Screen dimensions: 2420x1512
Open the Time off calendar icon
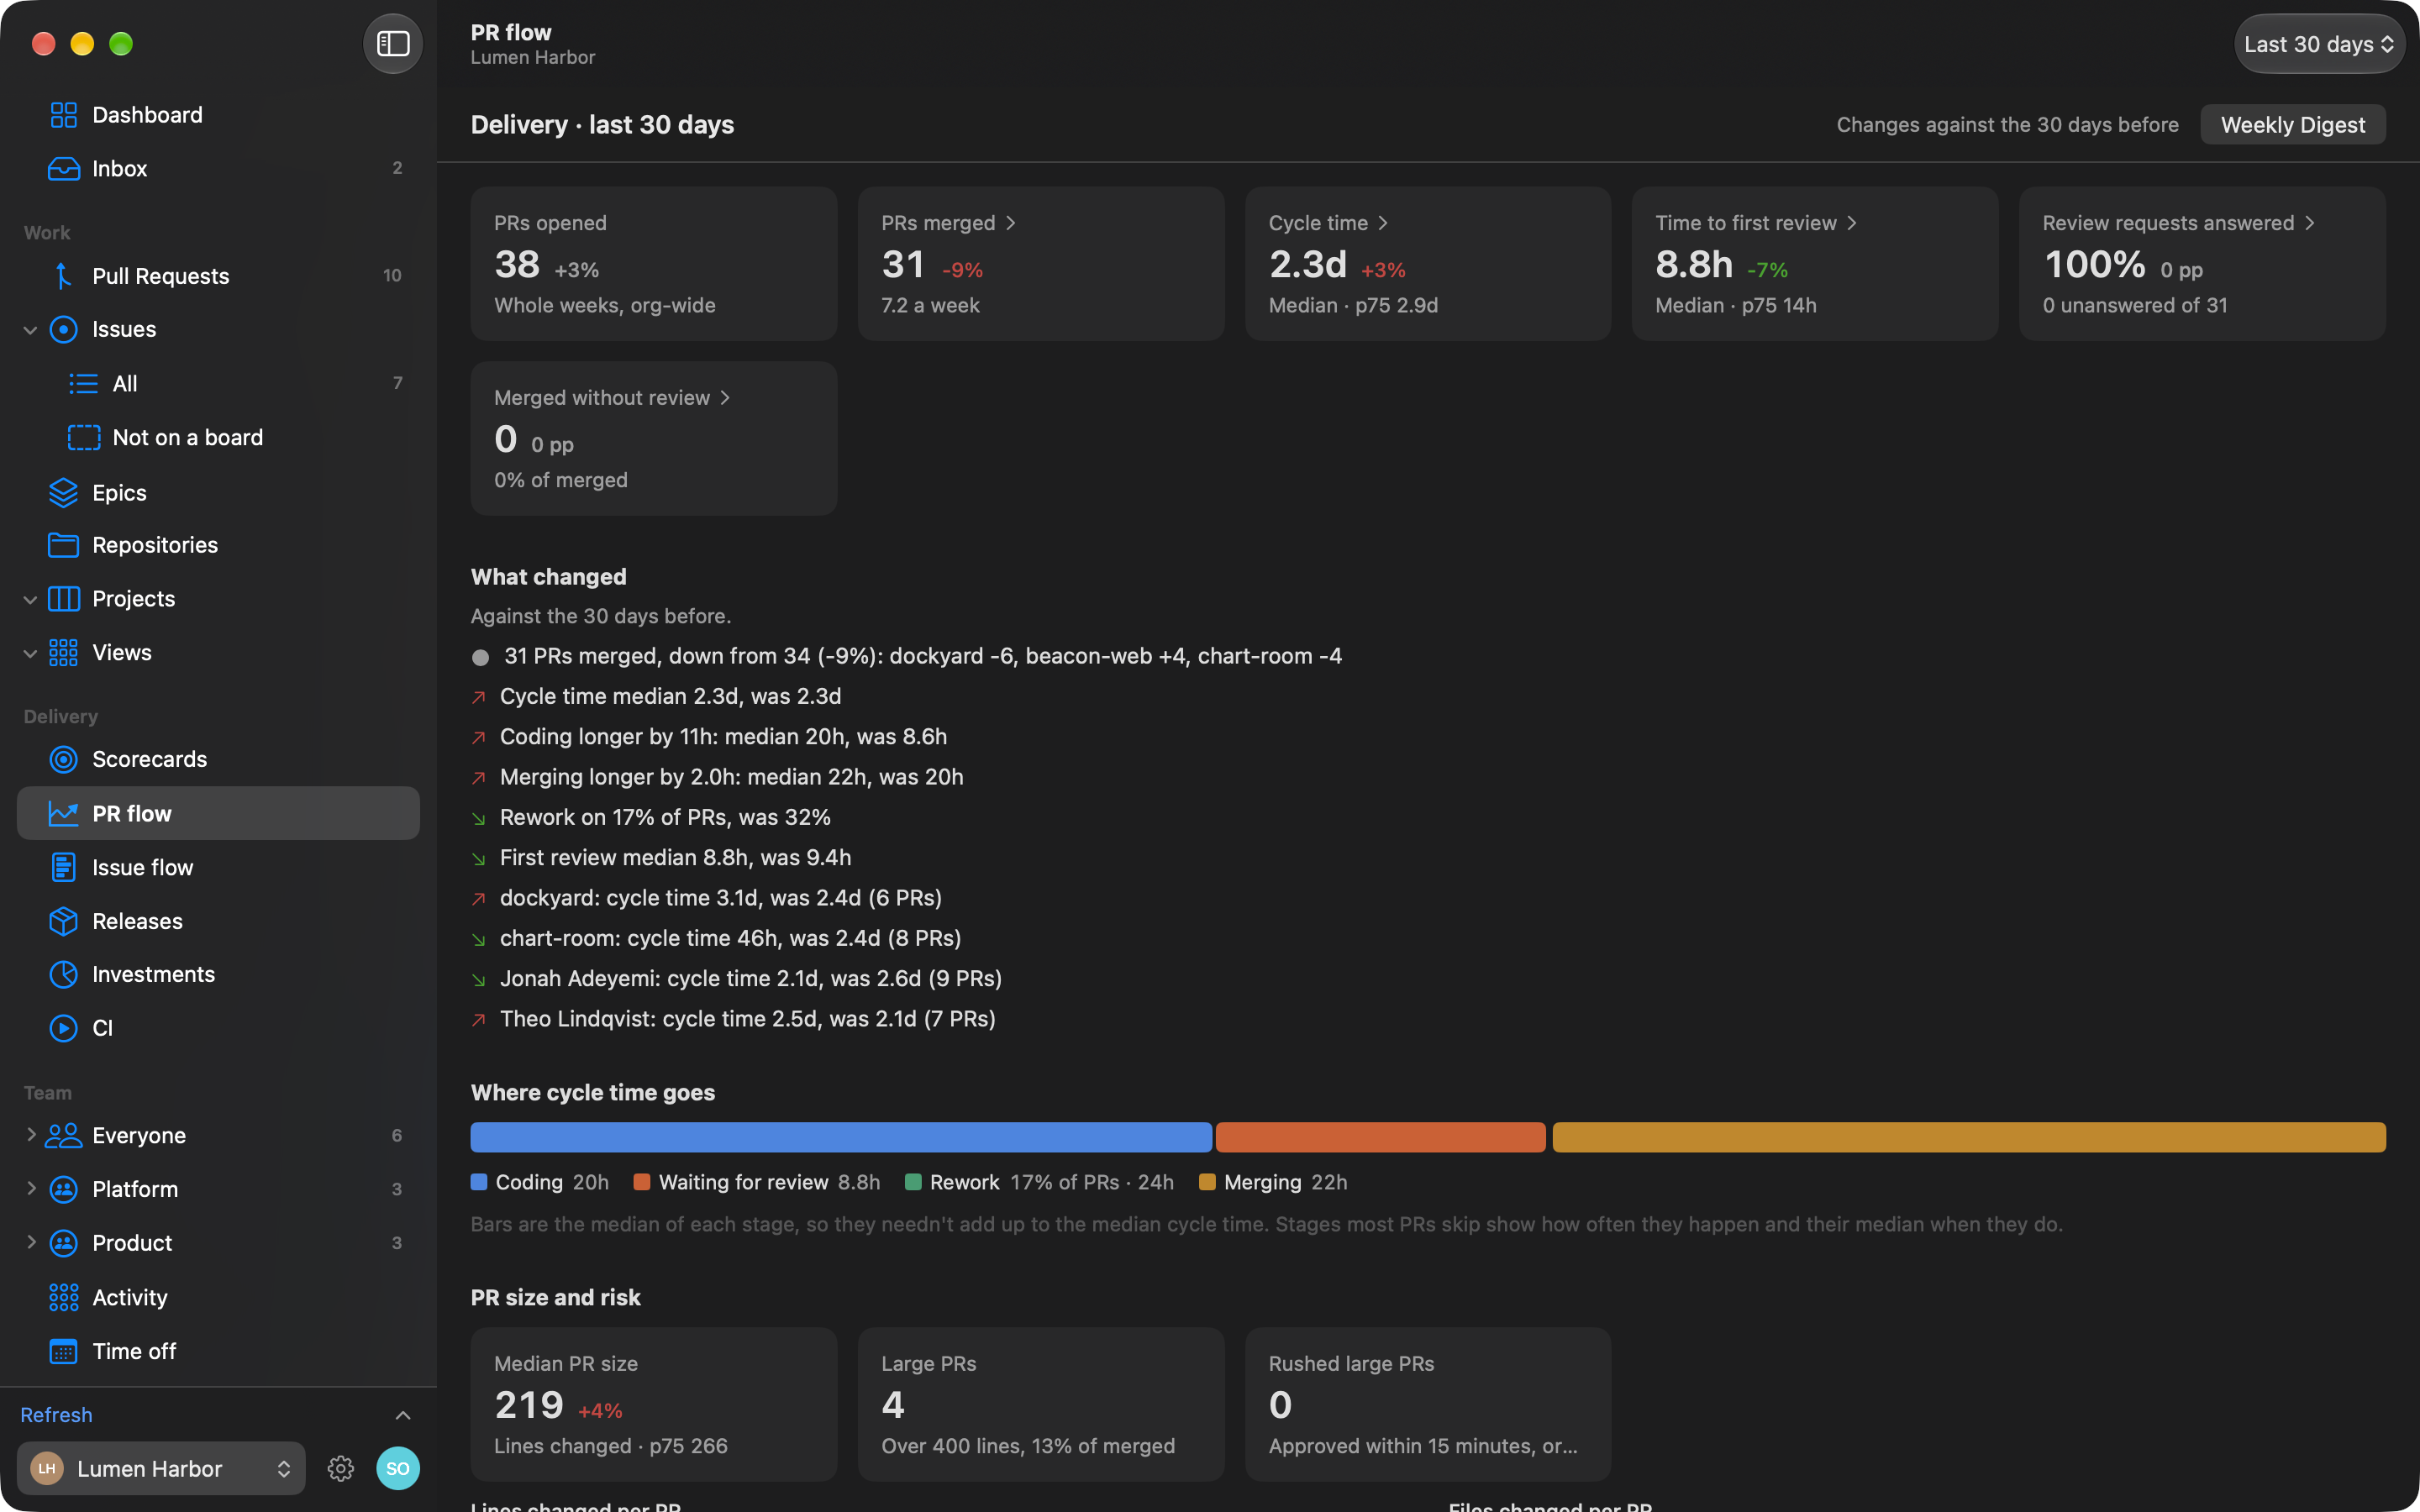63,1351
